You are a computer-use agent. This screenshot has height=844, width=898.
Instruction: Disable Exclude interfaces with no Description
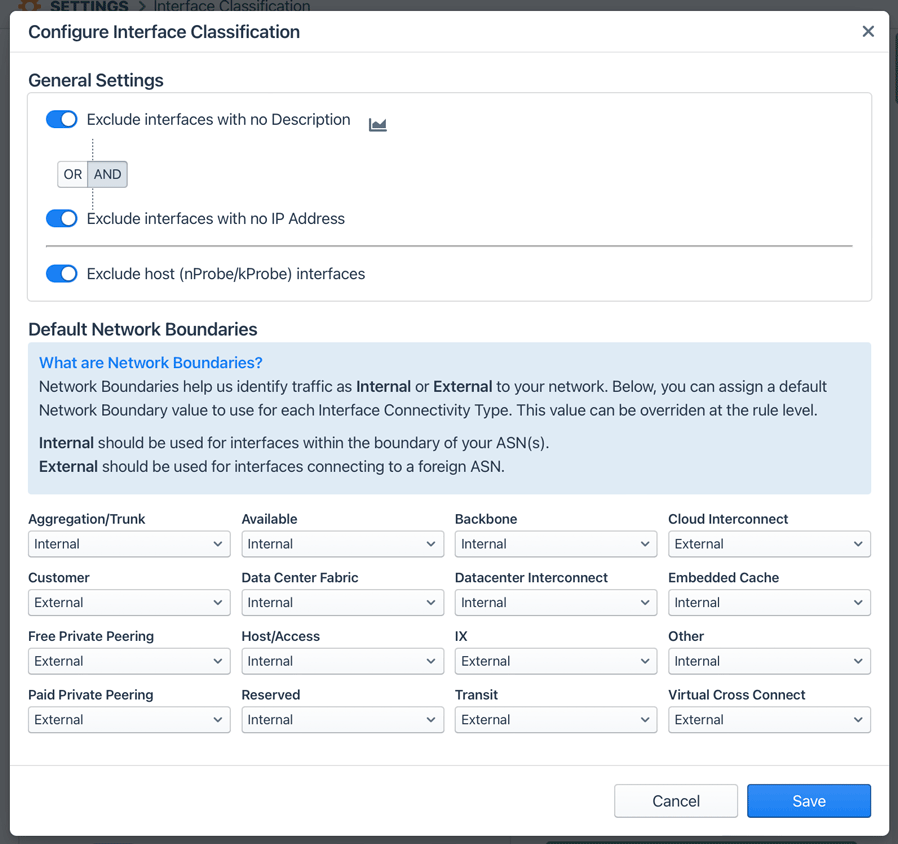coord(61,119)
